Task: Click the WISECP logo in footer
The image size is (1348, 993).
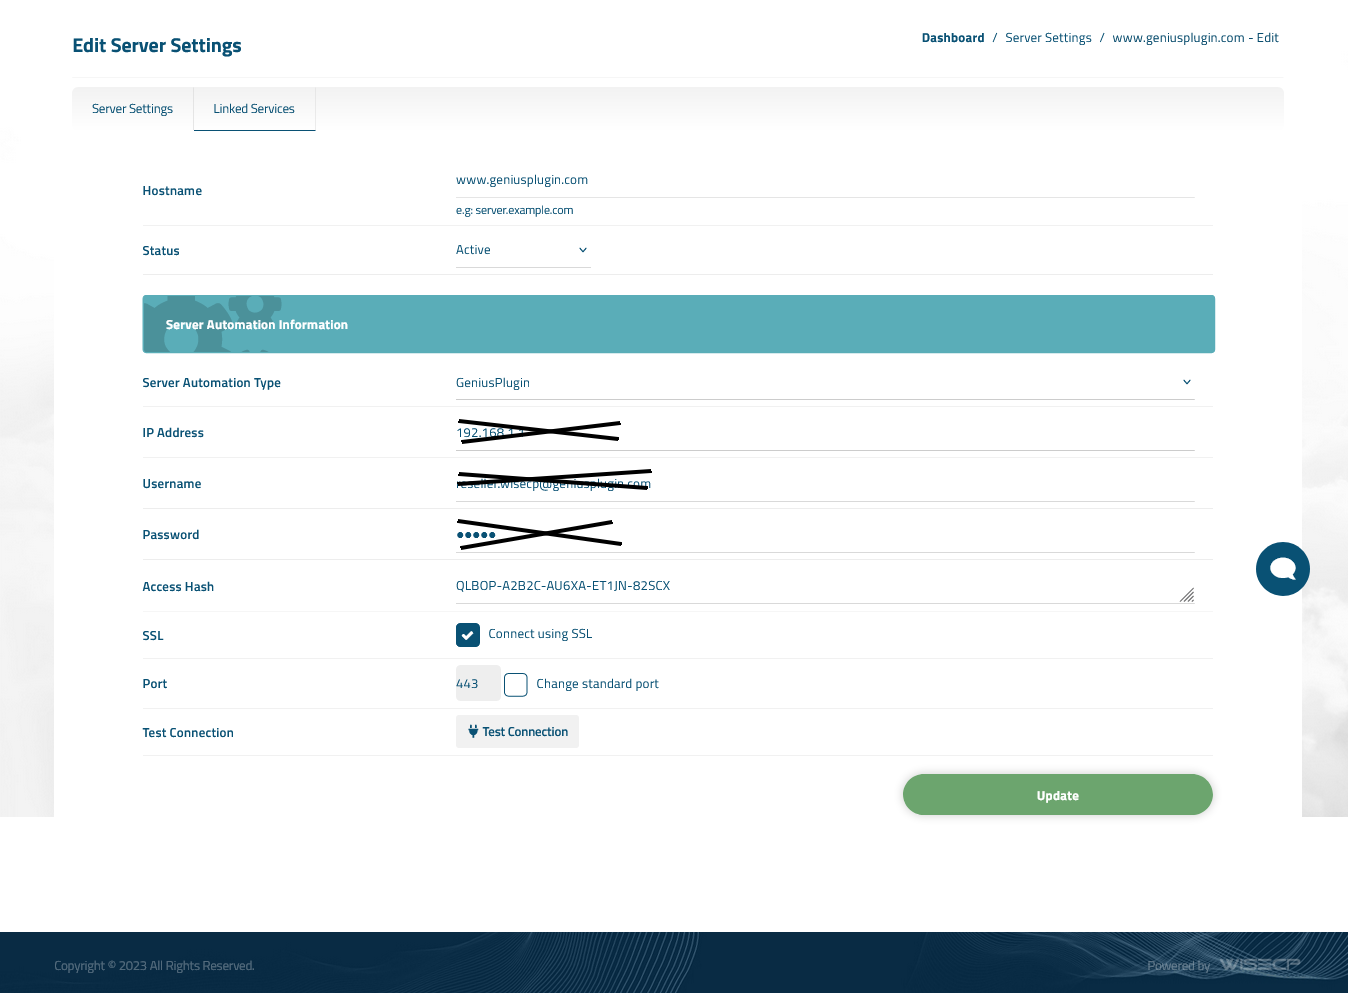Action: [1260, 965]
